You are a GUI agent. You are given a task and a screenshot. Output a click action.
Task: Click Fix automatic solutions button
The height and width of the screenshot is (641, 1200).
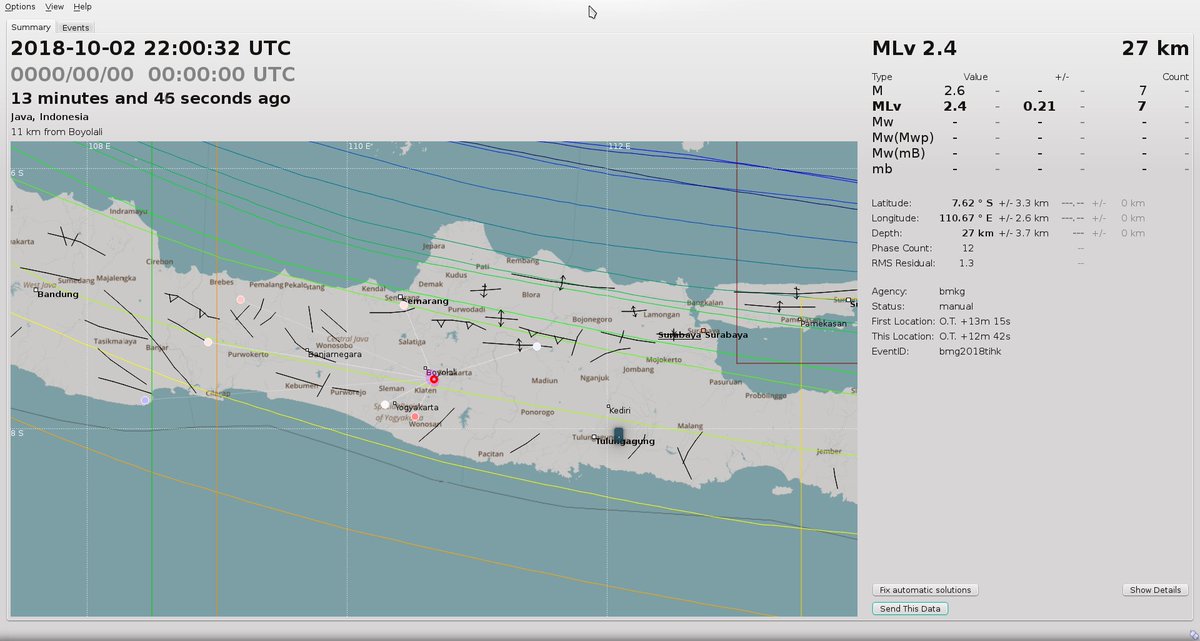click(925, 590)
